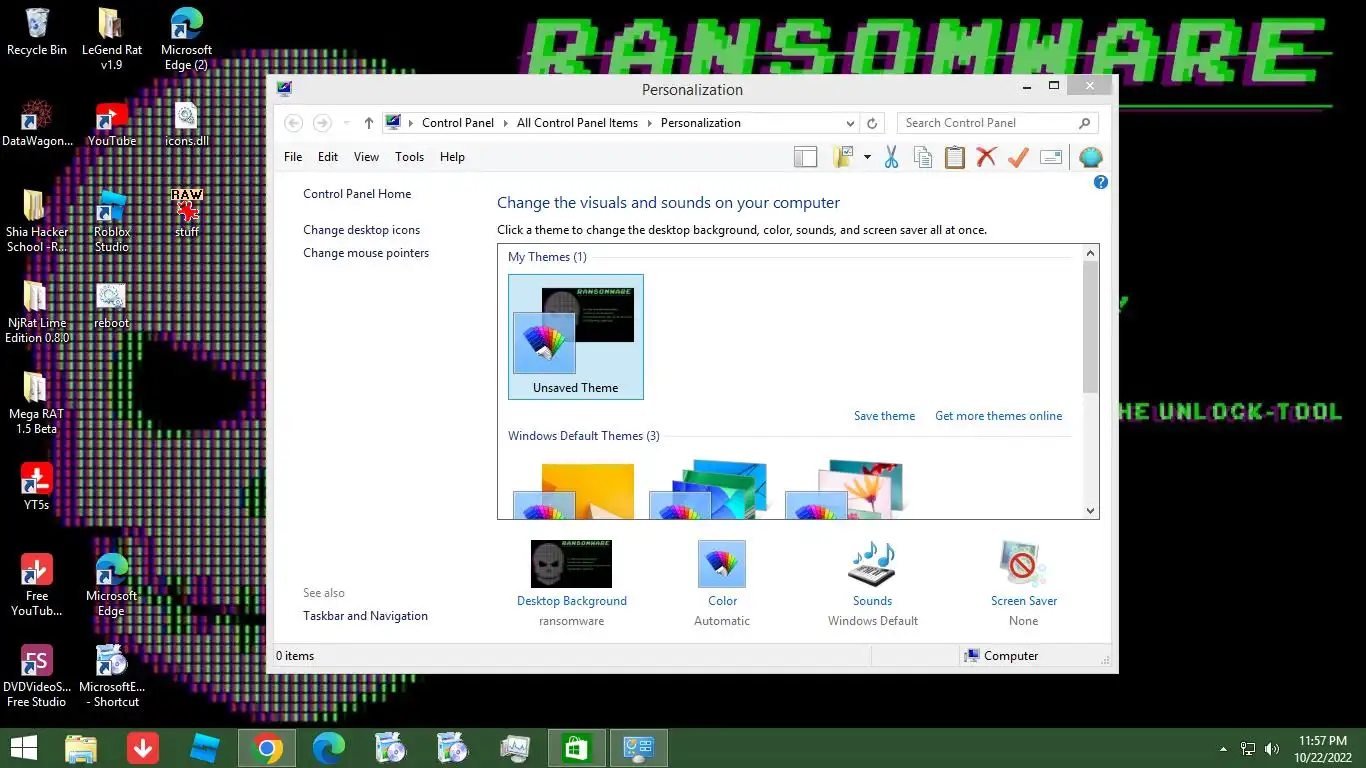Open File Explorer from the taskbar
Screen dimensions: 1366x768
[81, 748]
